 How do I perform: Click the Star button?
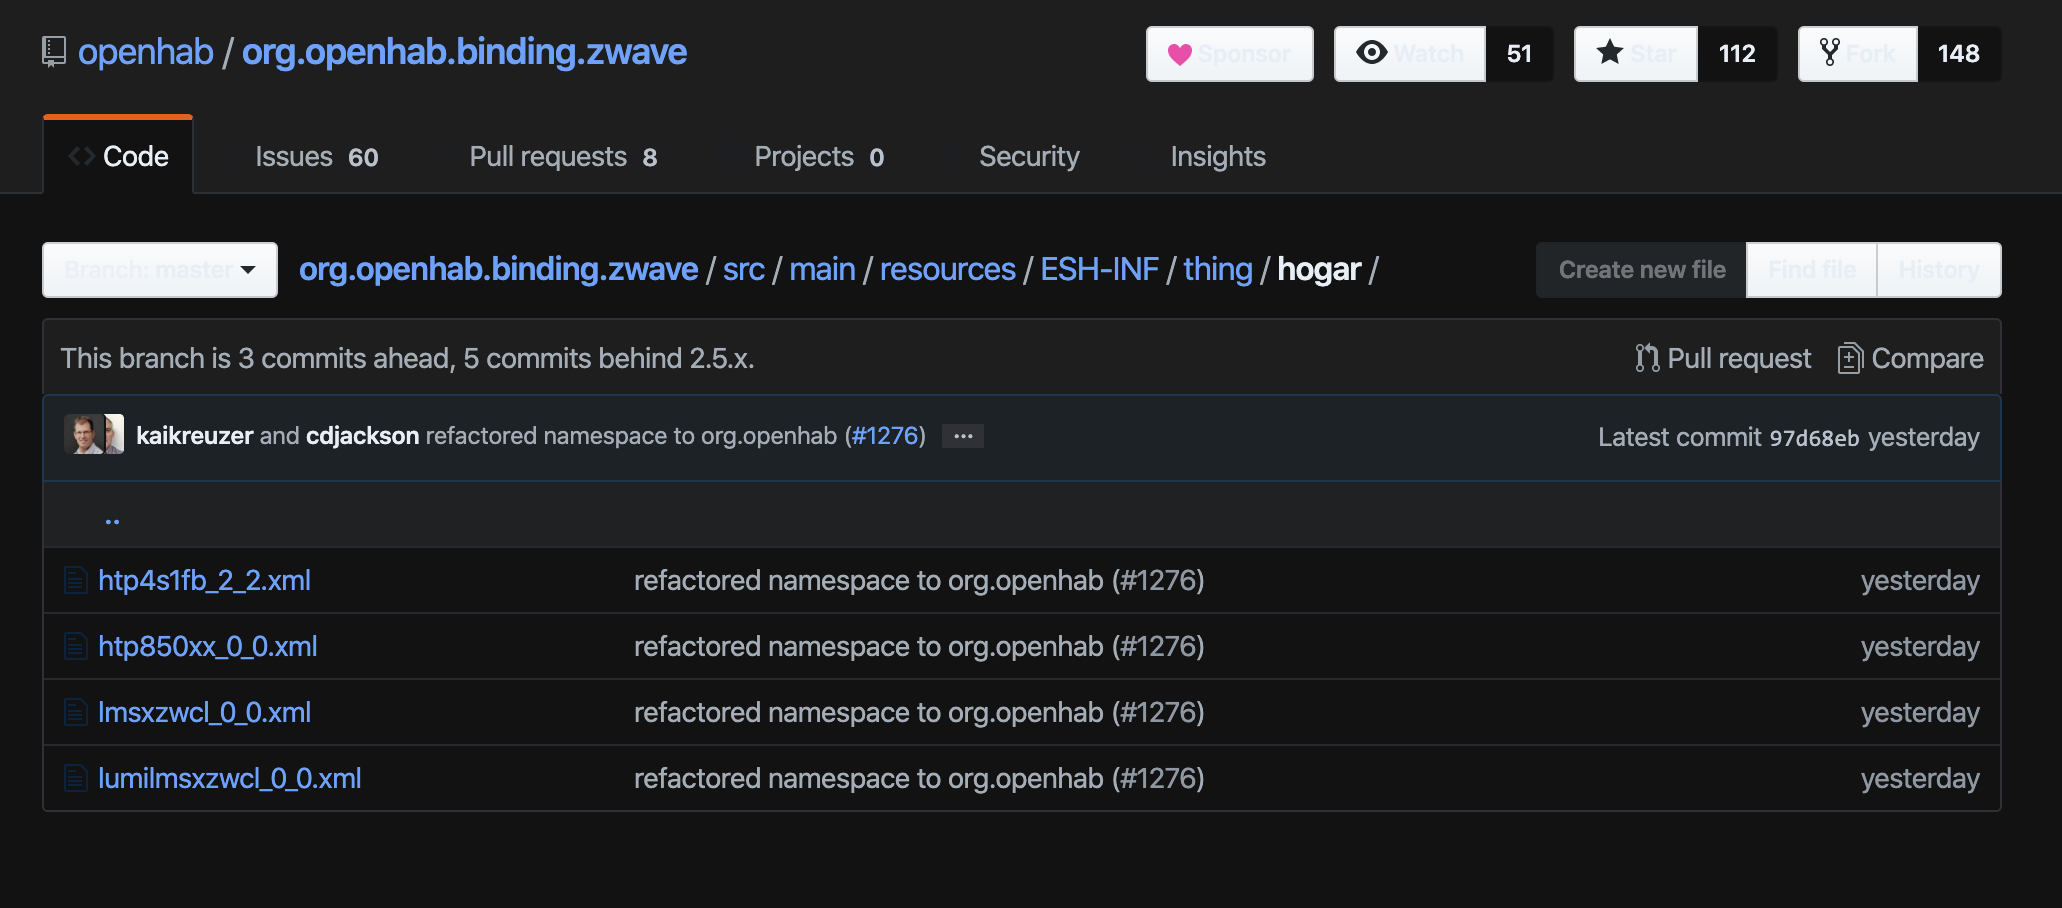[x=1636, y=54]
